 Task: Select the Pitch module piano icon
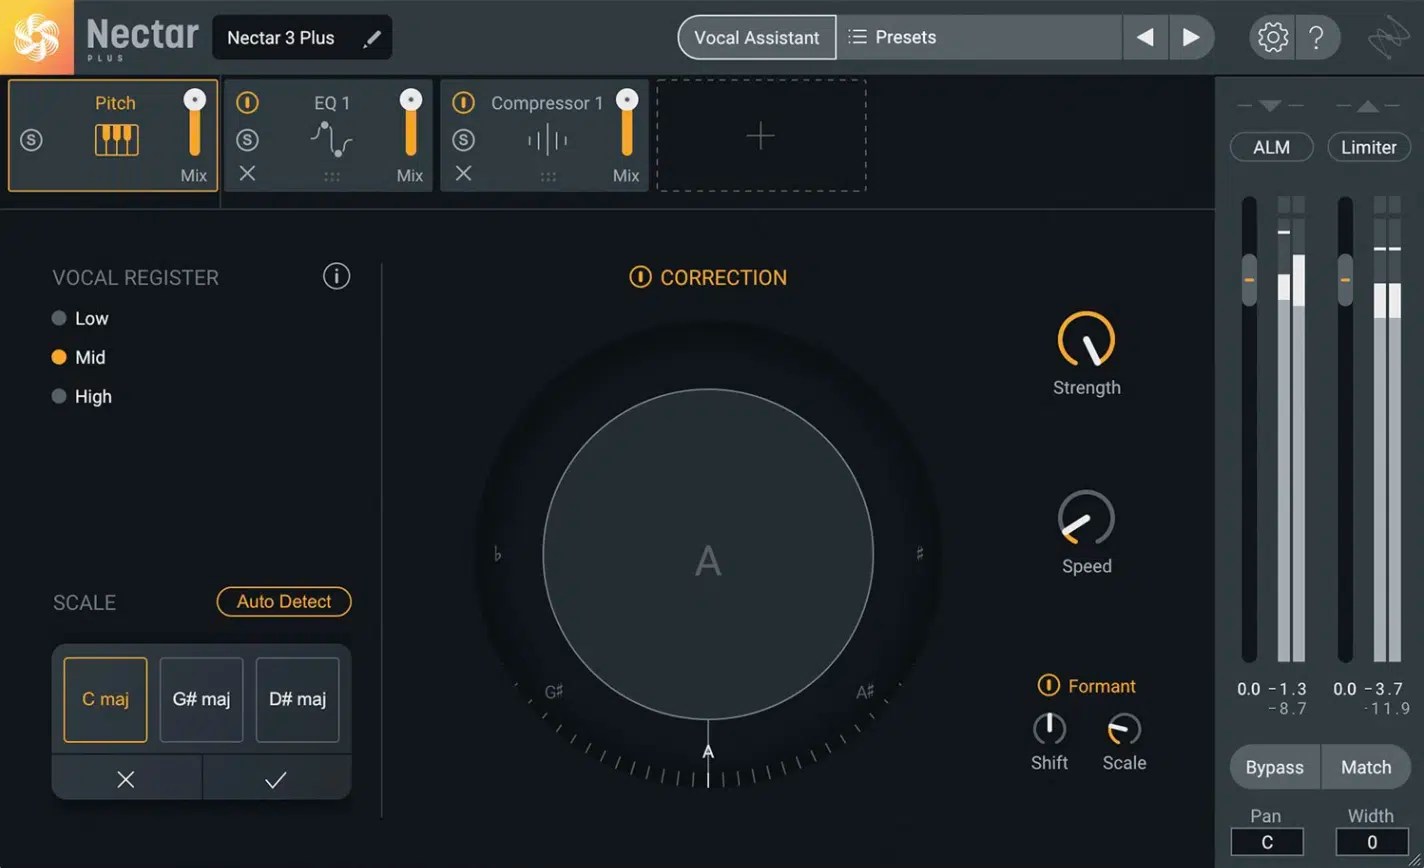point(117,141)
